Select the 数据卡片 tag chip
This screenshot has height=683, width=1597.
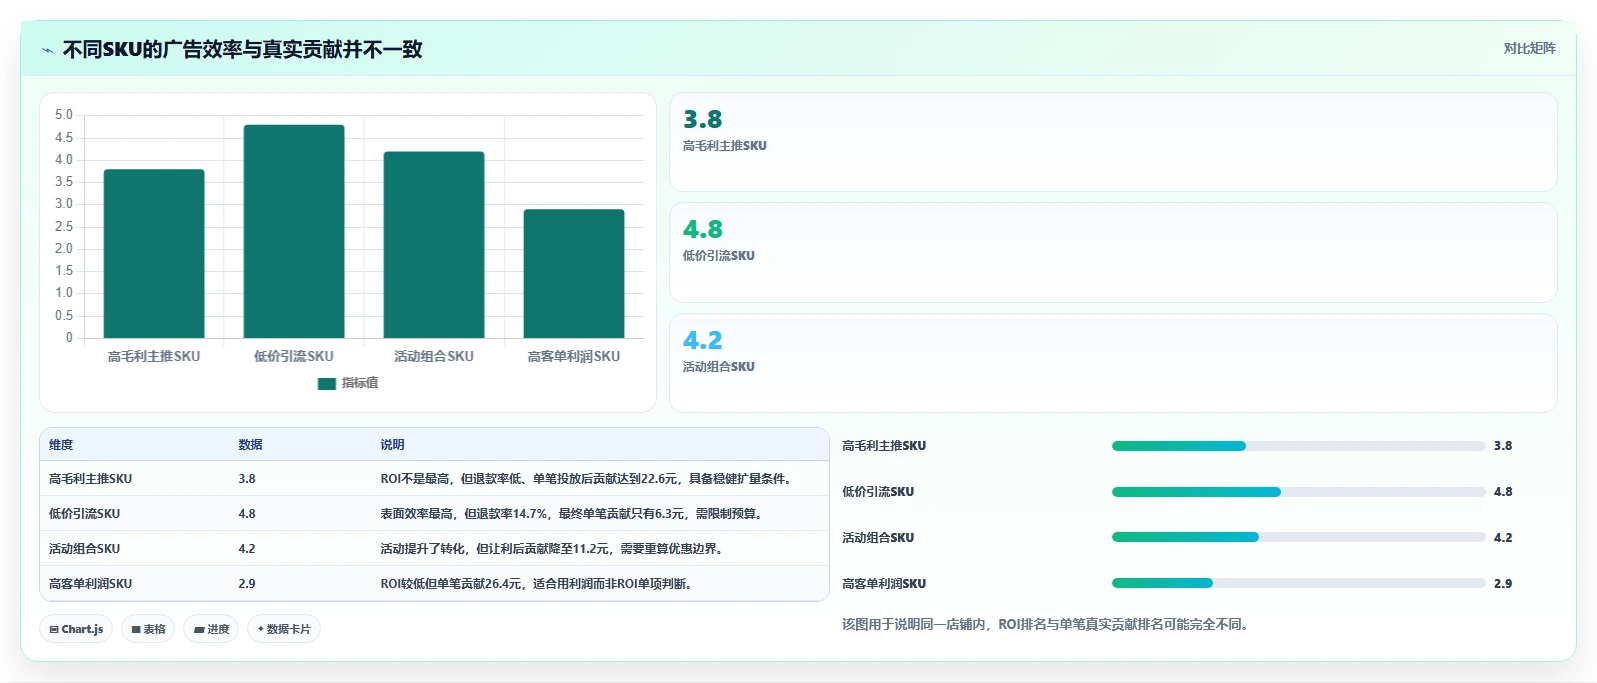click(x=284, y=629)
